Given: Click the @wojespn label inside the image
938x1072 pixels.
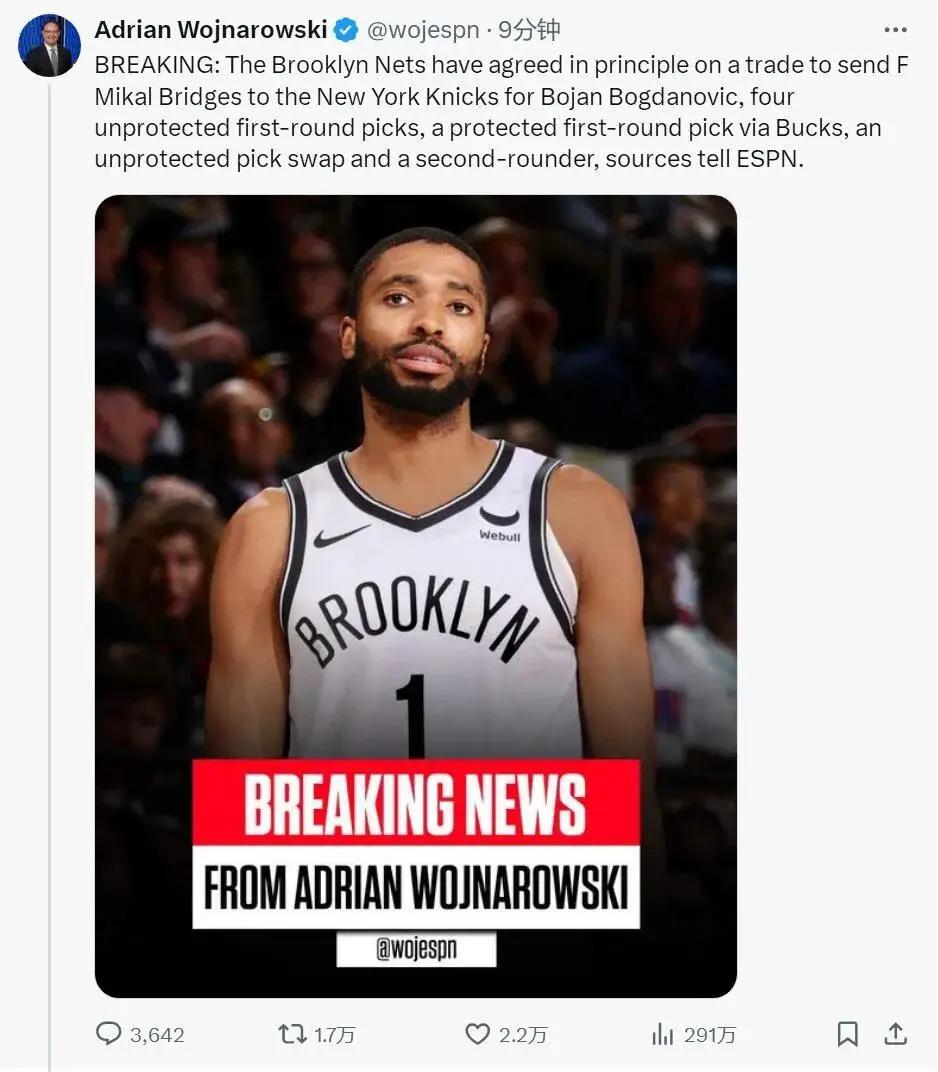Looking at the screenshot, I should 416,948.
